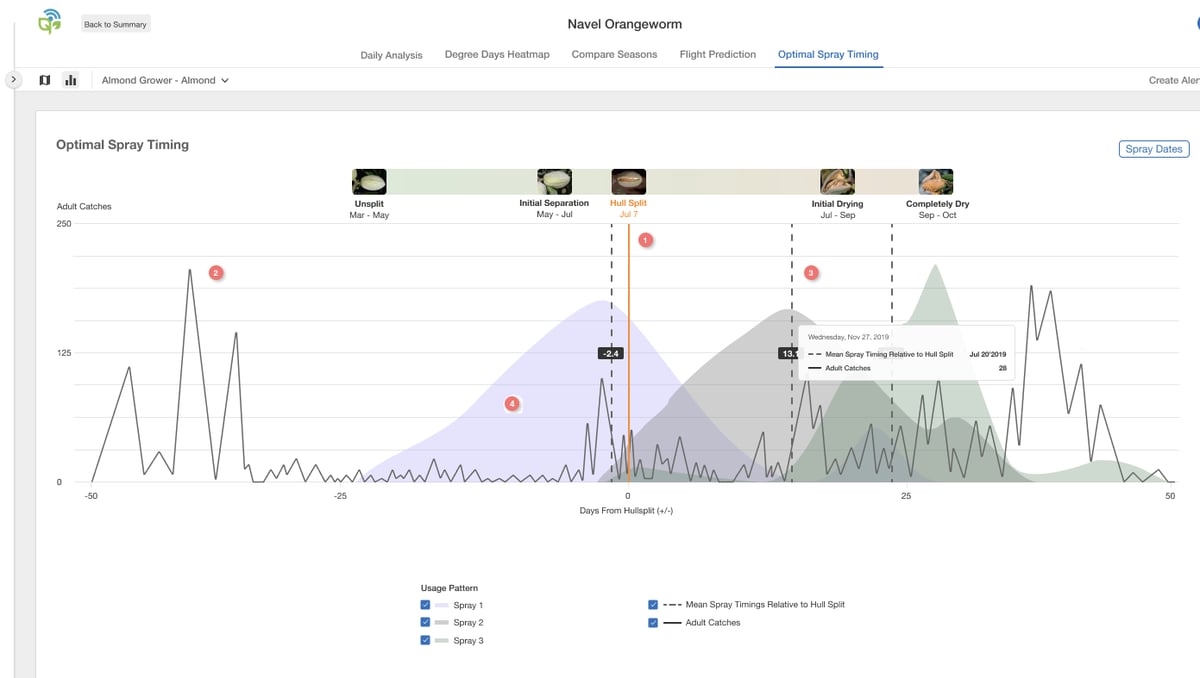Open the Almond Grower - Almond dropdown

[165, 80]
